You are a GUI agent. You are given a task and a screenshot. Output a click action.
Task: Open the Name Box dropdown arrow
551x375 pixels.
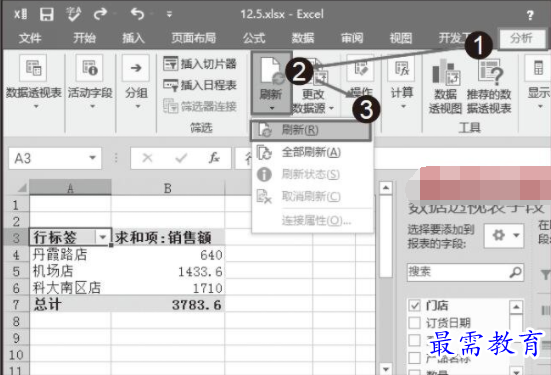pos(92,158)
